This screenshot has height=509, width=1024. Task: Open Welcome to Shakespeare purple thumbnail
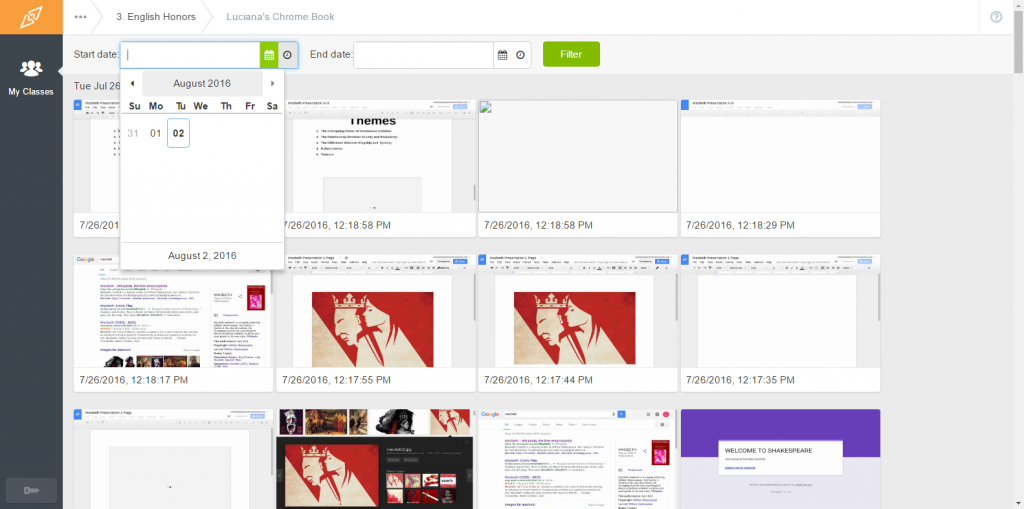[x=780, y=459]
